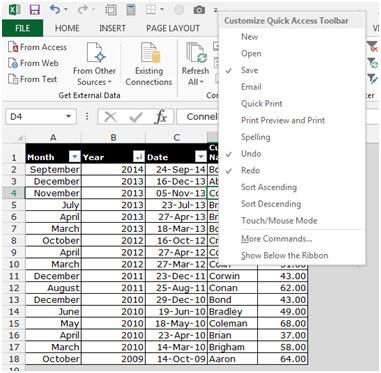Enable Print Preview and Print option
Image resolution: width=381 pixels, height=373 pixels.
tap(283, 120)
